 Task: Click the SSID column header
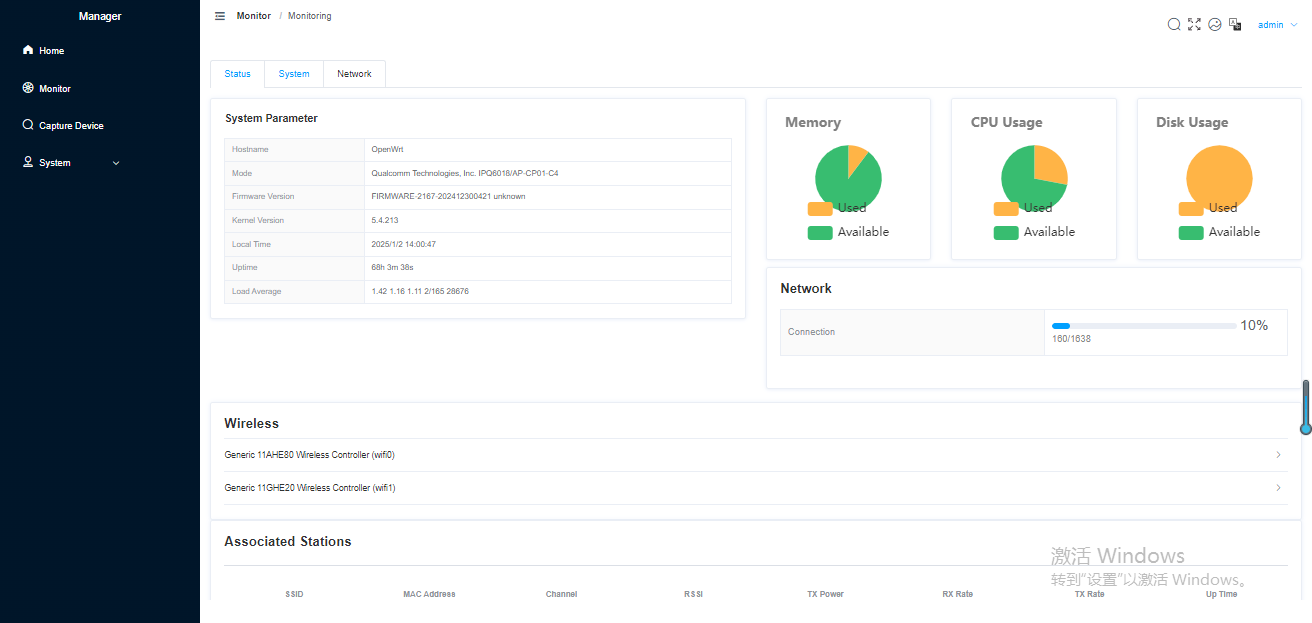coord(294,594)
